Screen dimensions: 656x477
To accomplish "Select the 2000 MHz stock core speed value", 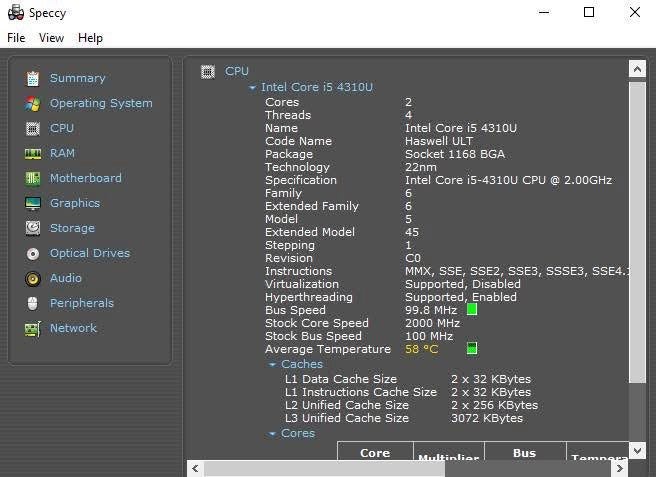I will click(x=433, y=323).
